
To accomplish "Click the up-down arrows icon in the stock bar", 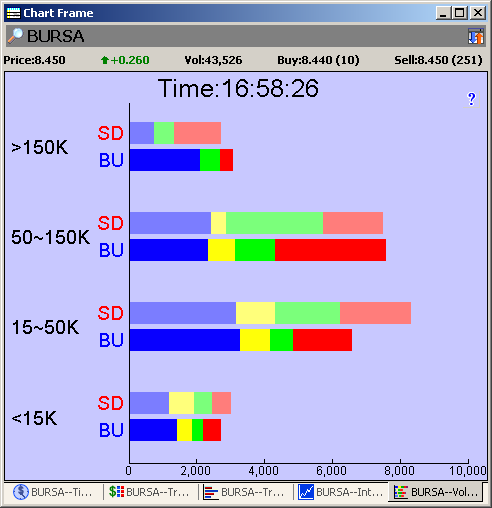I will [476, 36].
